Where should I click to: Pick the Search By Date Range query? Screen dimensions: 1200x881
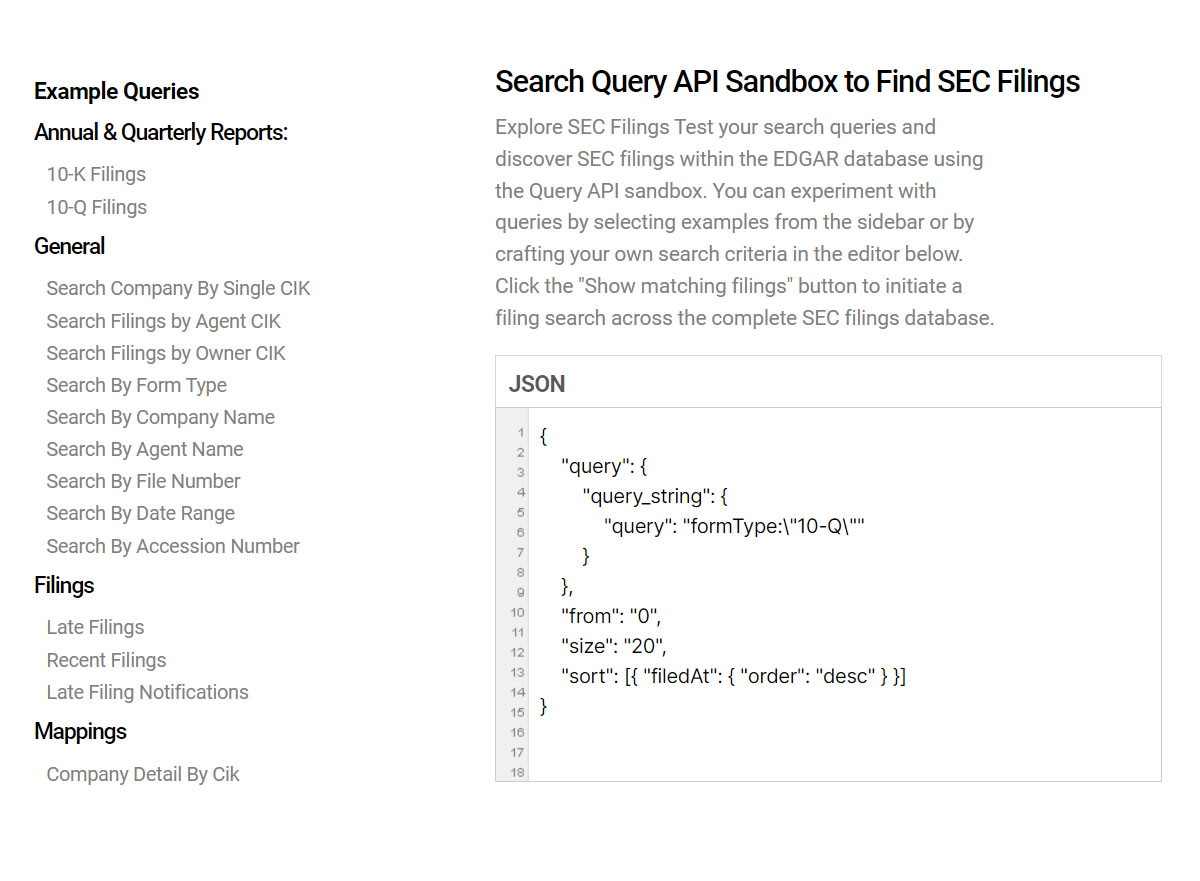point(140,513)
